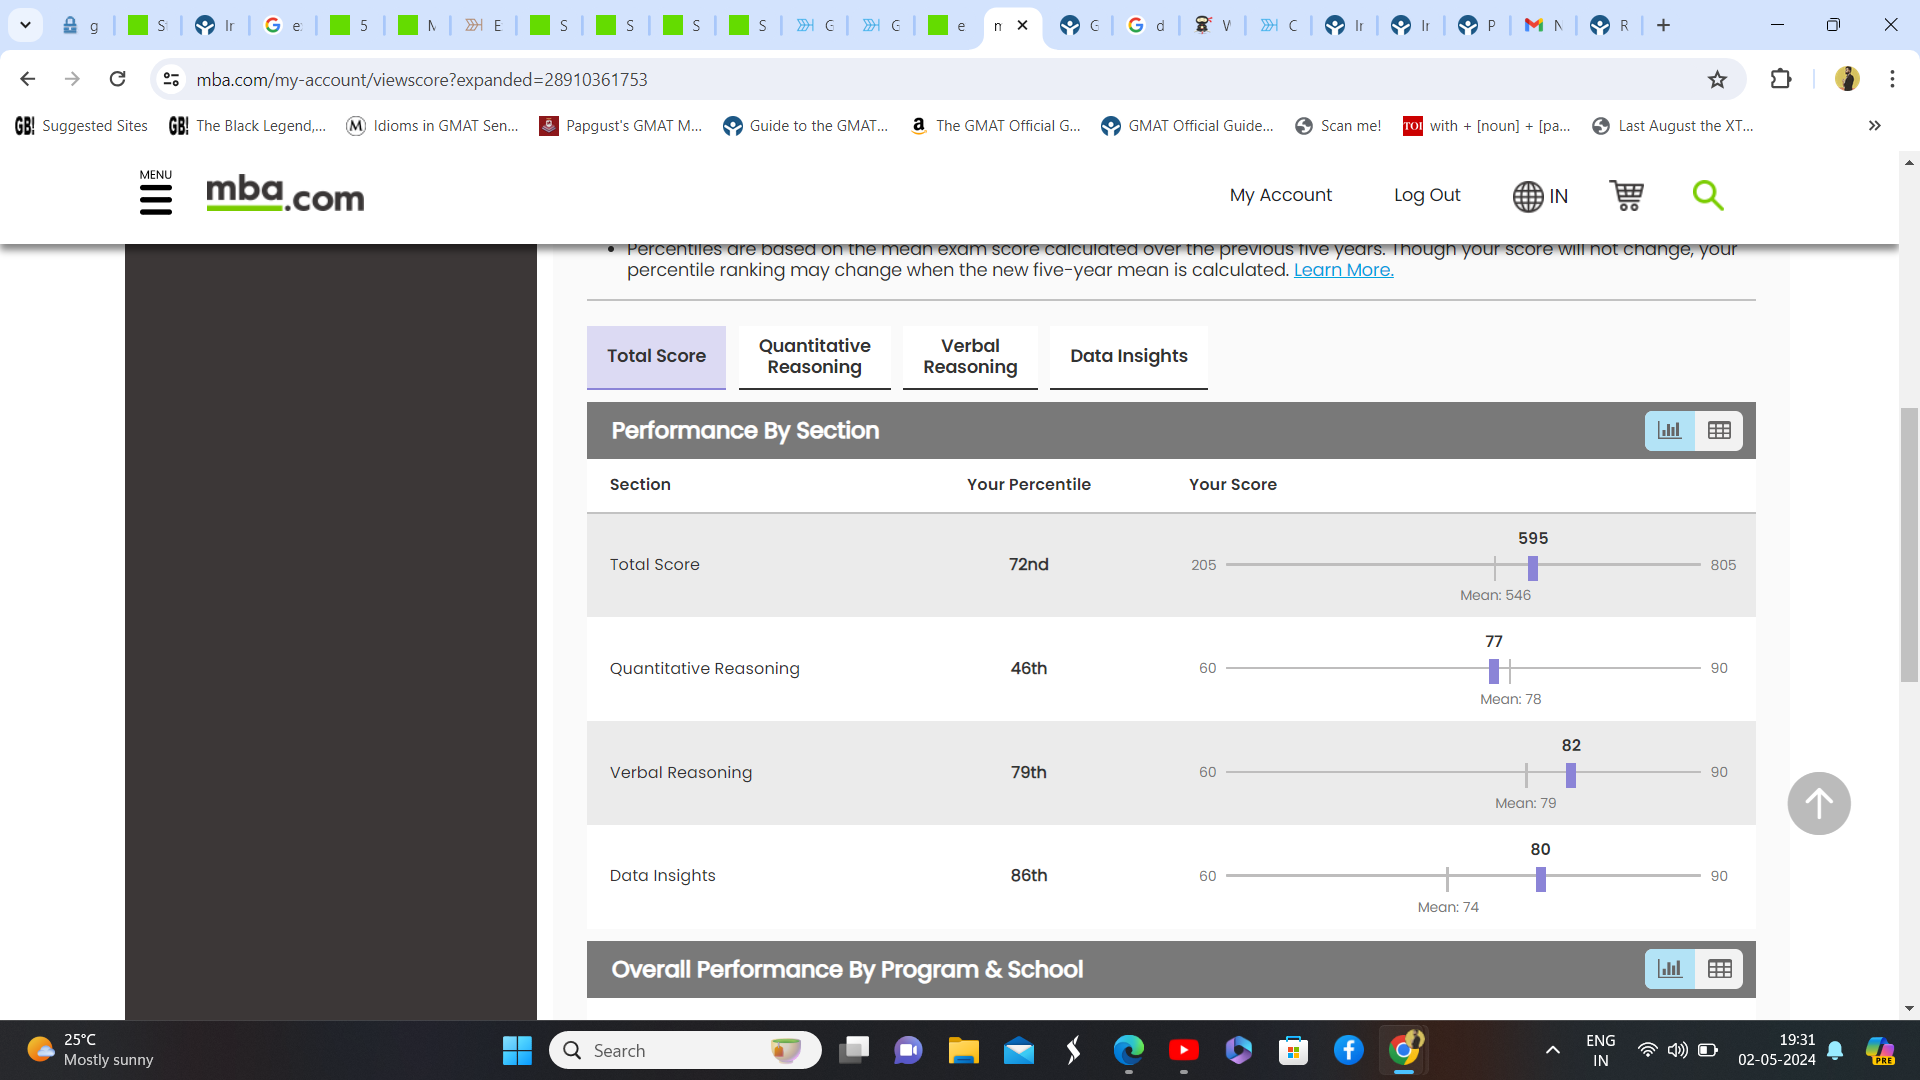Open the Data Insights score tab
Screen dimensions: 1920x1080
pos(1128,356)
